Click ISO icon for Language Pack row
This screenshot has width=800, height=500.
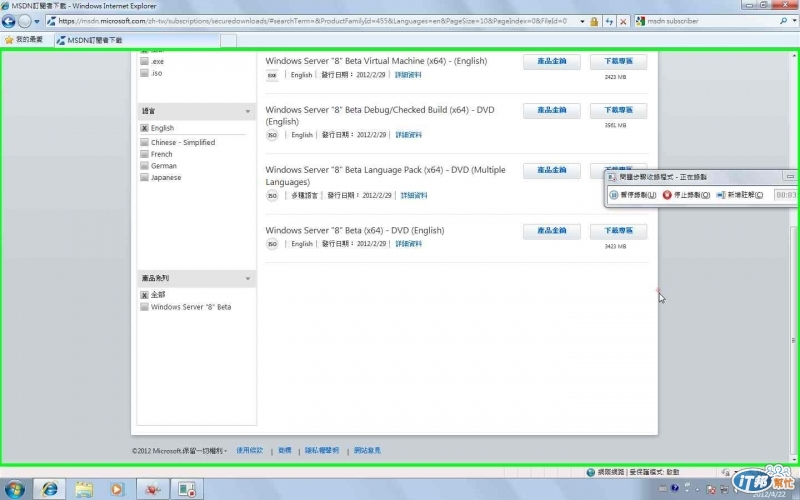pos(272,195)
